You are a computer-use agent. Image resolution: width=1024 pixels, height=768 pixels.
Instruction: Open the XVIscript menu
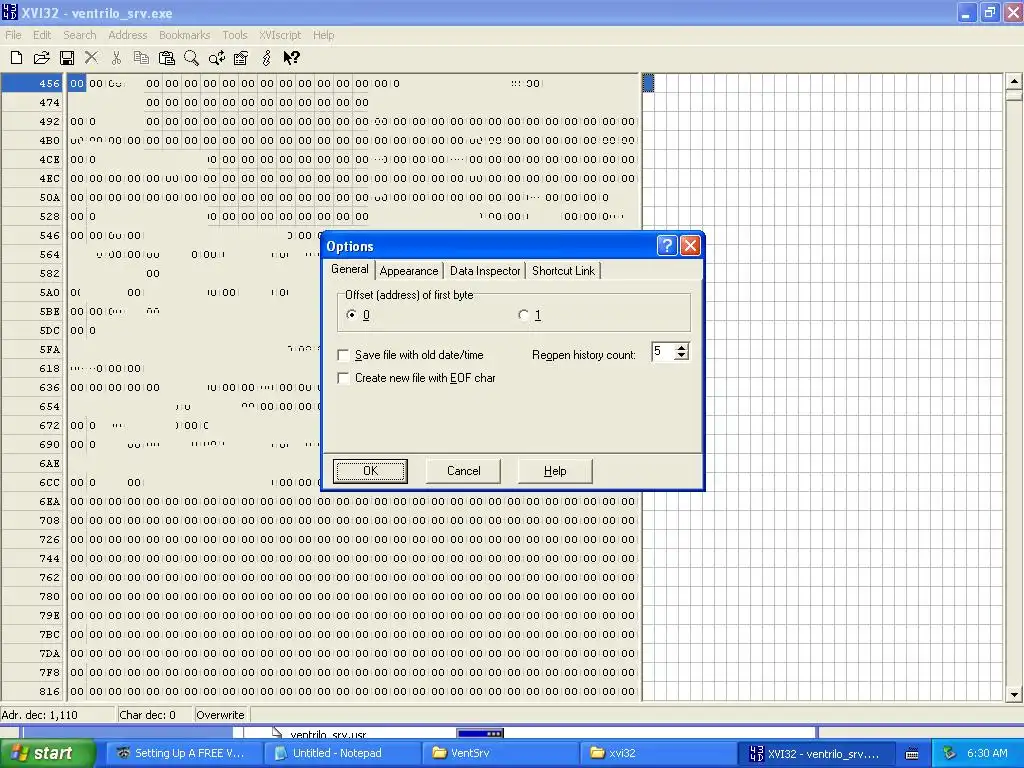280,35
